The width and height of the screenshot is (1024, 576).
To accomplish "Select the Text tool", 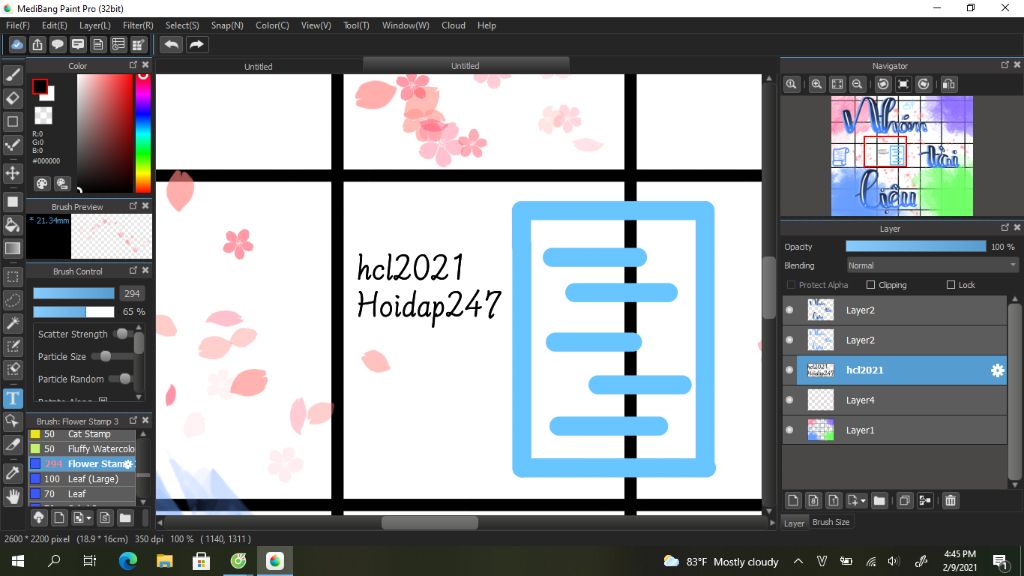I will click(x=12, y=398).
